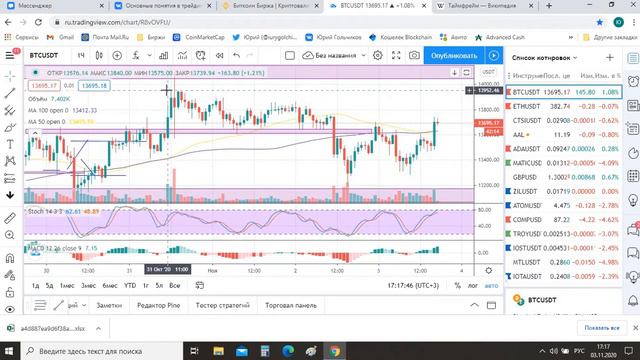
Task: Toggle stay in drawing mode
Action: 10,275
